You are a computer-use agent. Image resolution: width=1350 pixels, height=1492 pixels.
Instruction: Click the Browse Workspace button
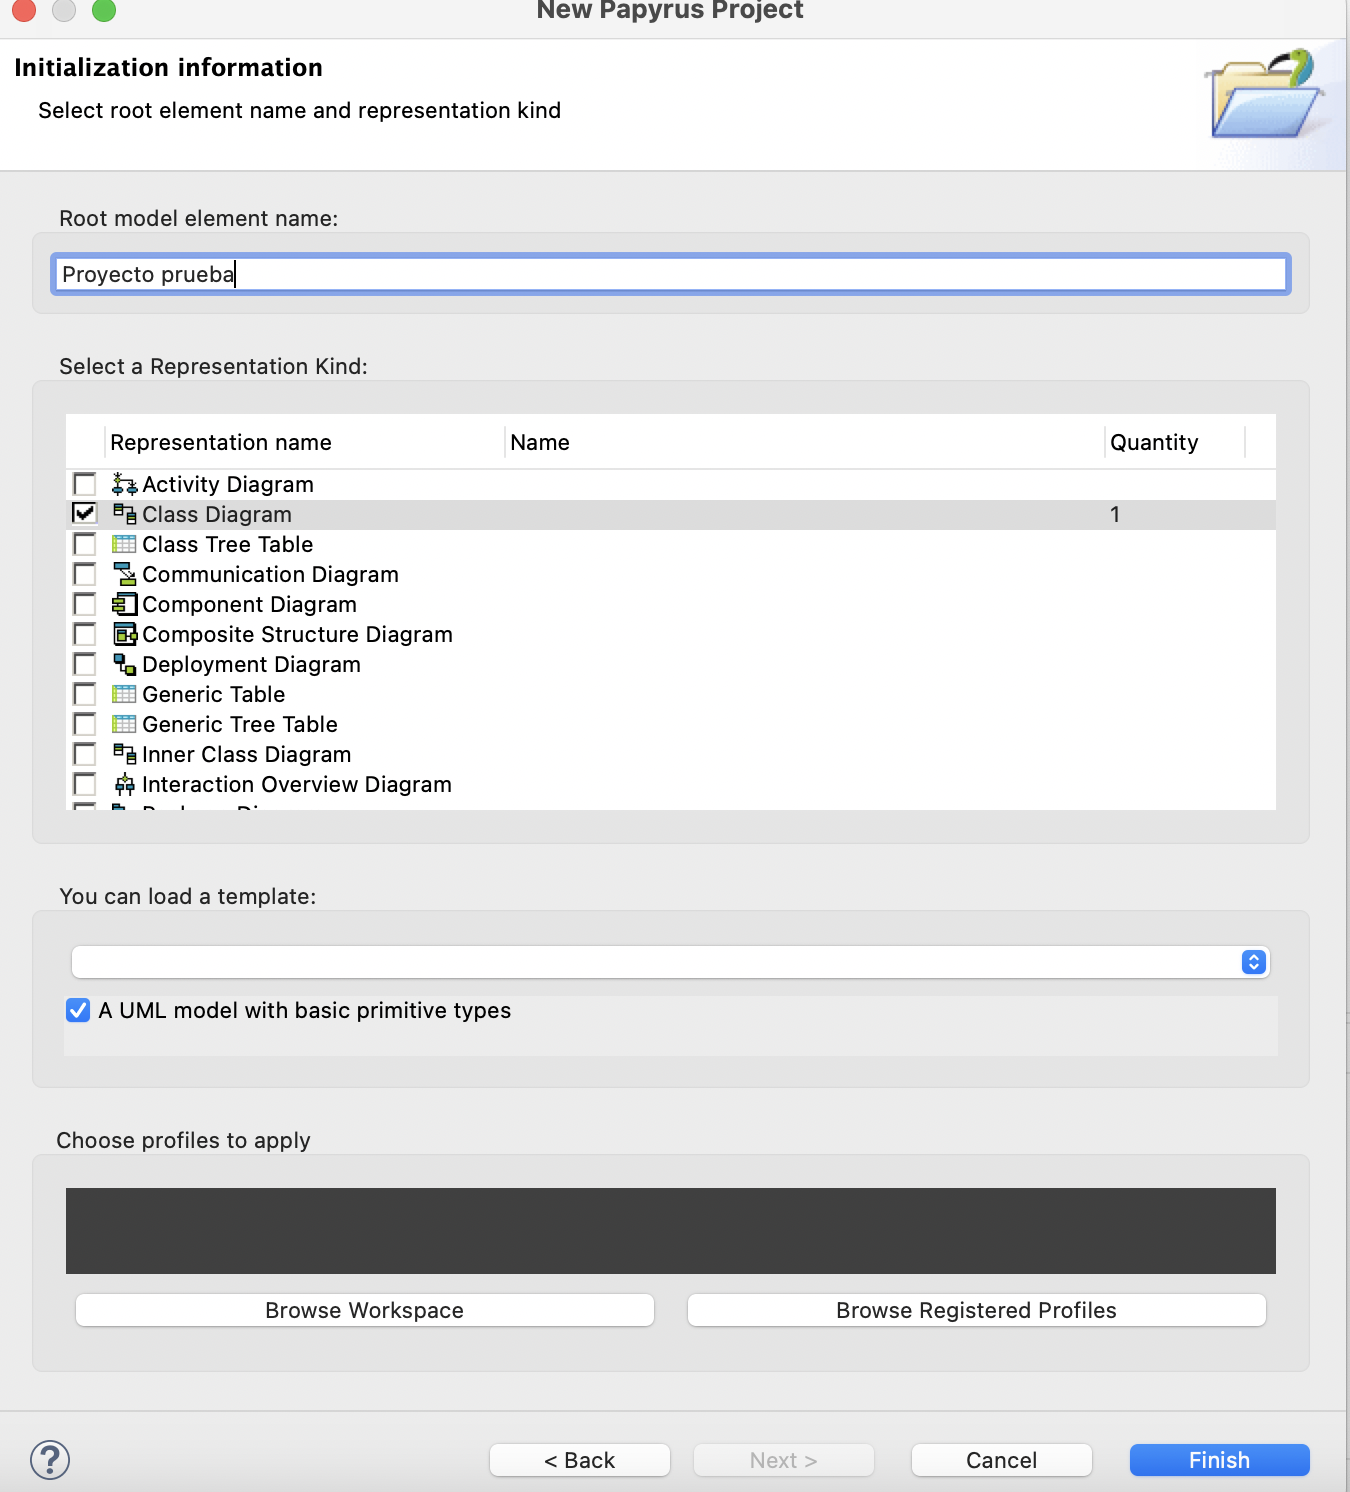(364, 1310)
